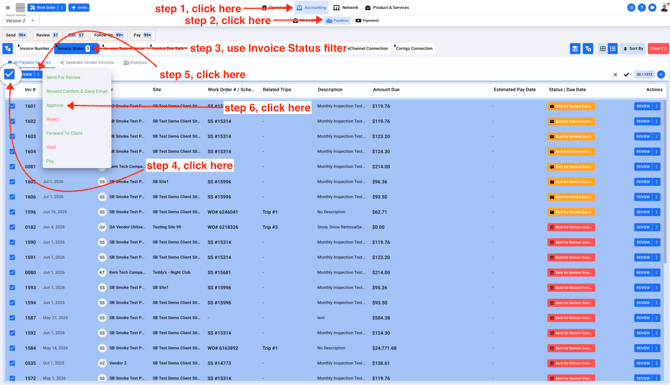Click Review button for invoice 0182
The width and height of the screenshot is (670, 385).
coord(643,227)
